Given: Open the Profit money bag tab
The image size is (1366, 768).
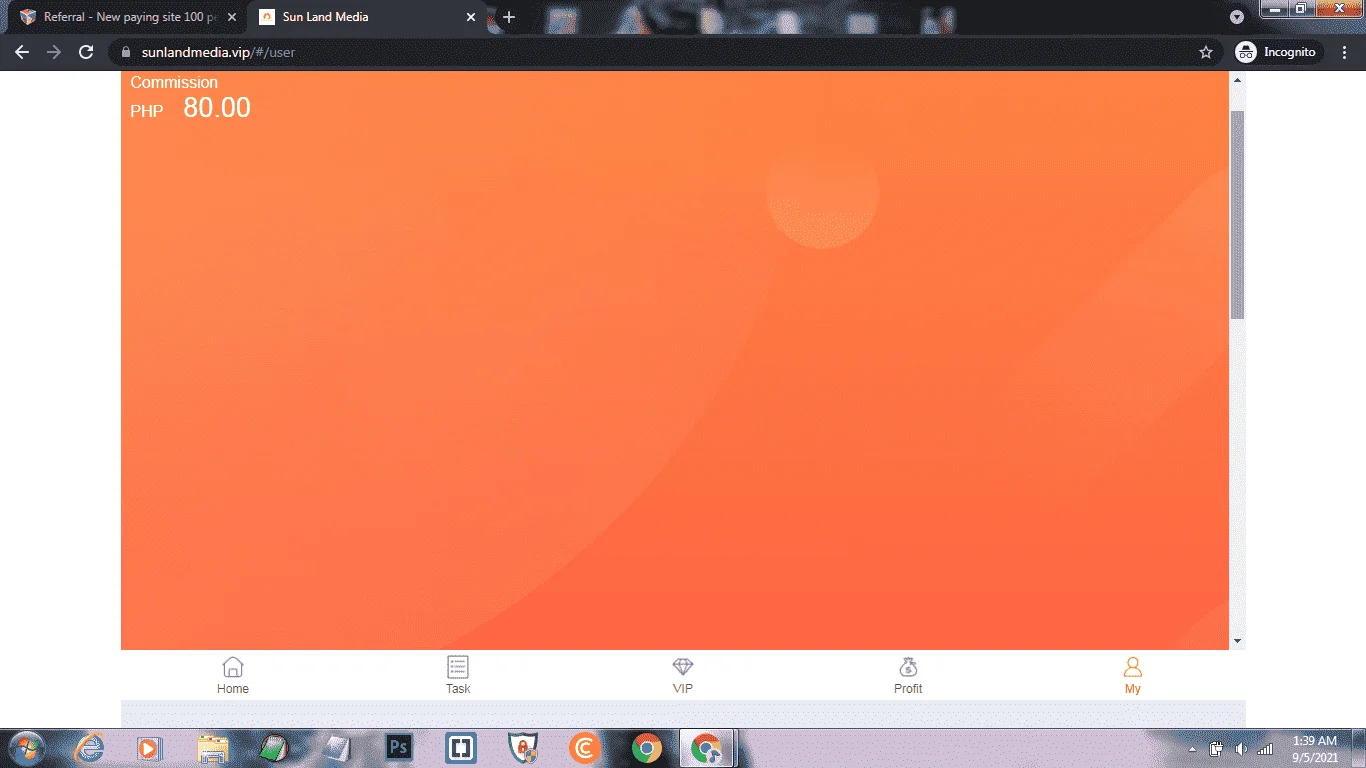Looking at the screenshot, I should pos(908,675).
